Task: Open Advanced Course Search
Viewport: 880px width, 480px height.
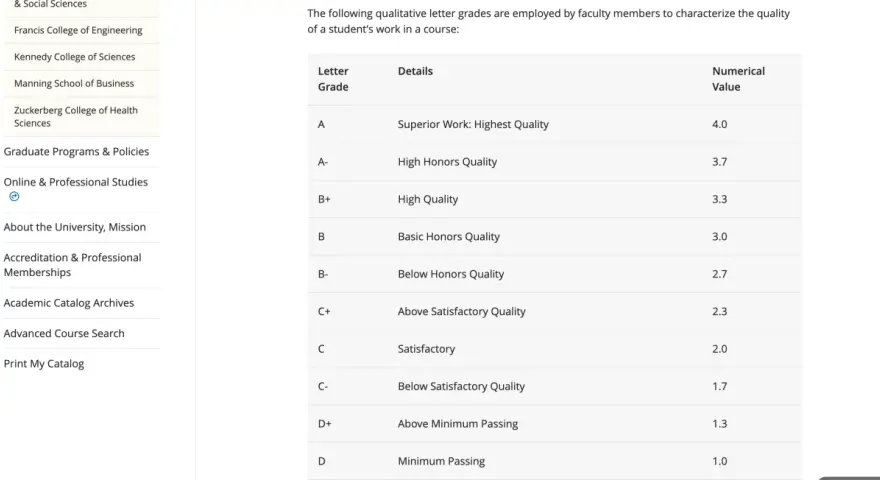Action: [x=64, y=333]
